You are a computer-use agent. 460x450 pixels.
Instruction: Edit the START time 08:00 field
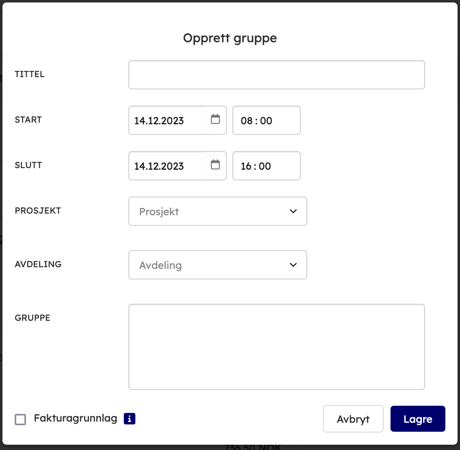tap(266, 120)
